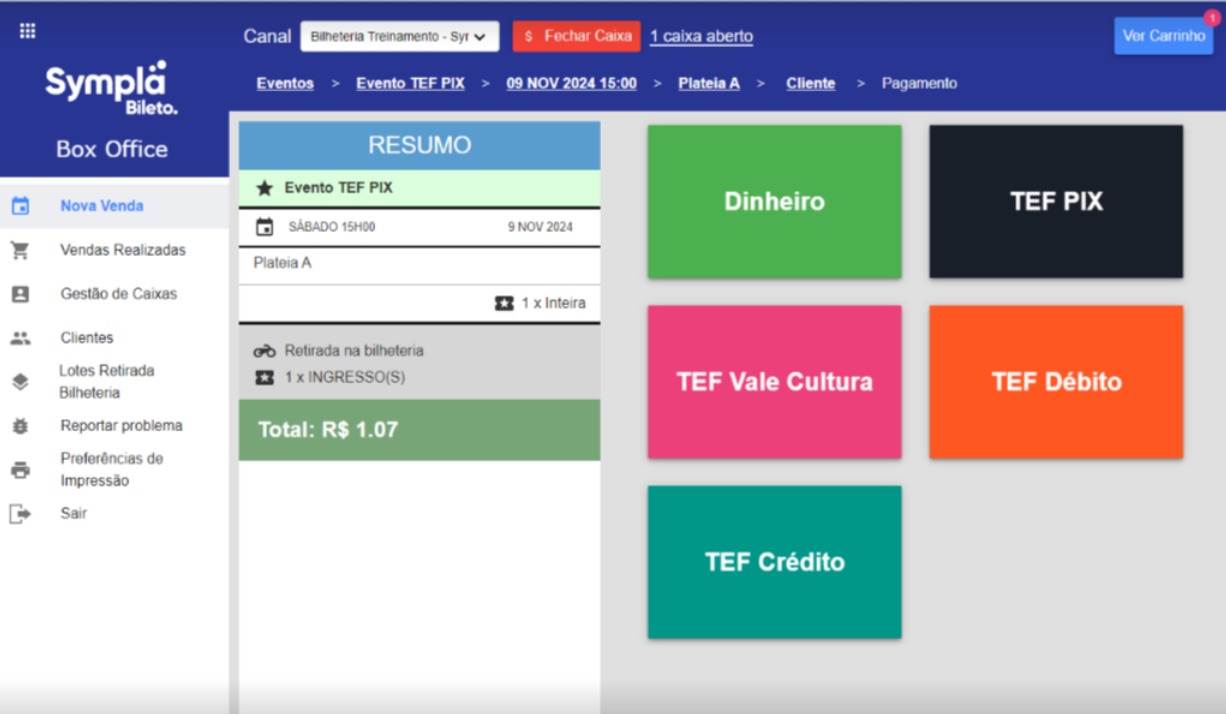1226x714 pixels.
Task: Click the ticket icon beside 1 x INGRESSO(S)
Action: tap(264, 378)
